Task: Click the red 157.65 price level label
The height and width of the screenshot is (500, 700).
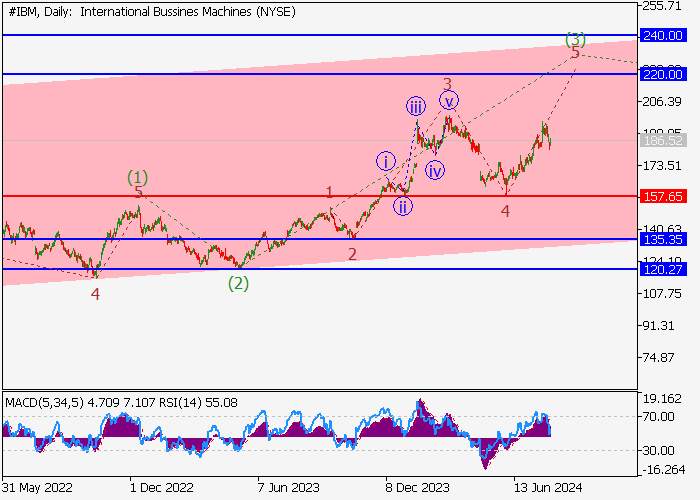Action: pyautogui.click(x=663, y=196)
